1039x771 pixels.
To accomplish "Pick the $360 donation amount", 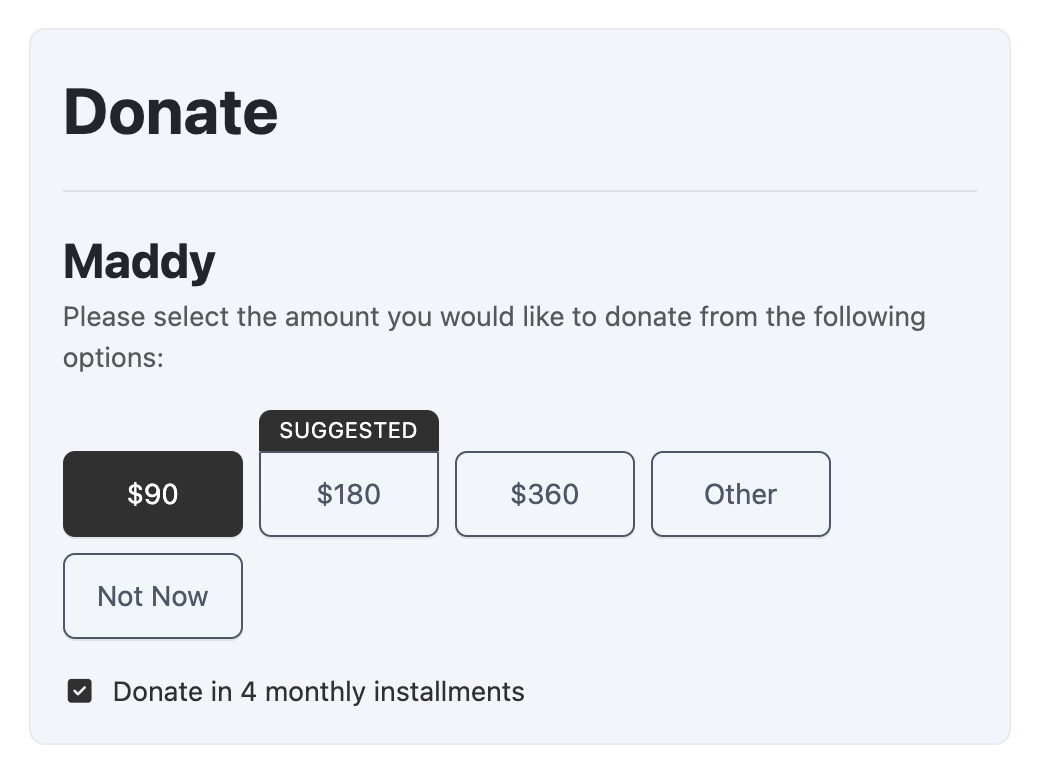I will [544, 494].
